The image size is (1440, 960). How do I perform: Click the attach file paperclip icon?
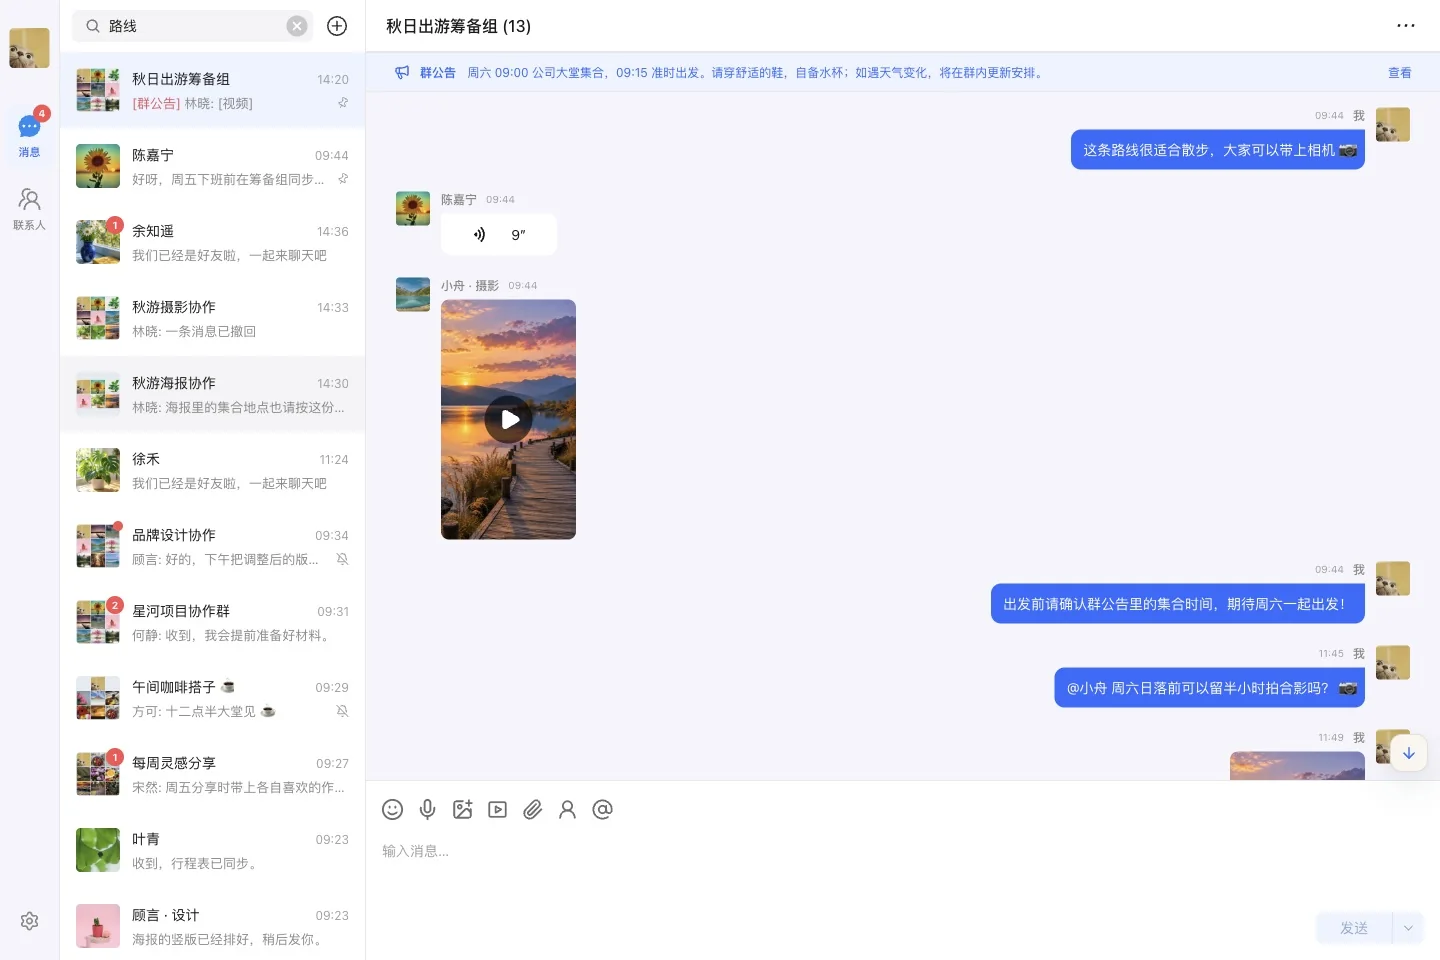pyautogui.click(x=532, y=809)
